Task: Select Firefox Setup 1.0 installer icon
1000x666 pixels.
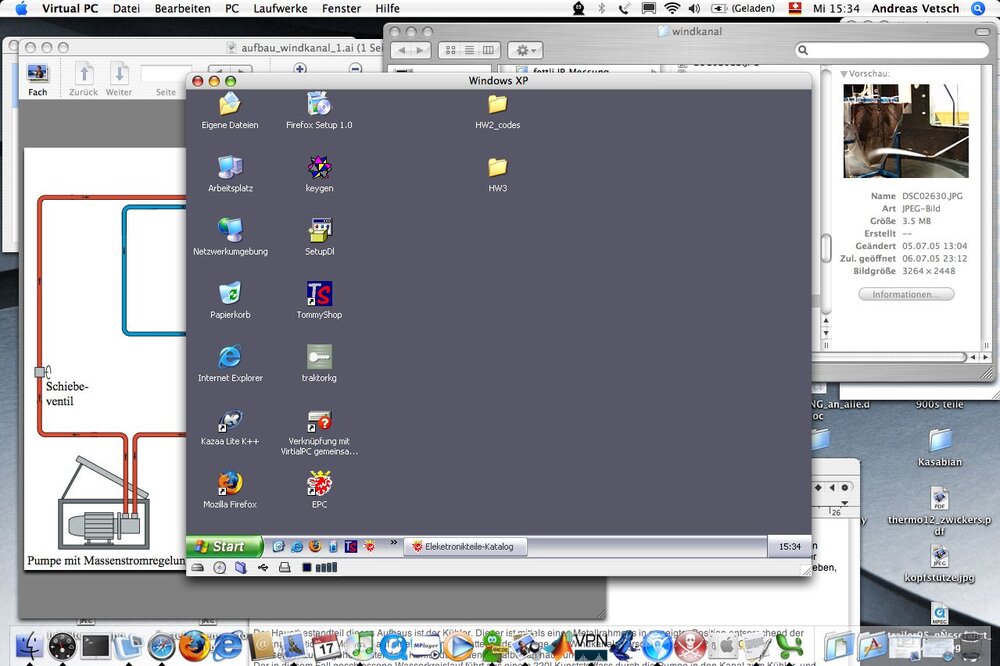Action: pos(319,110)
